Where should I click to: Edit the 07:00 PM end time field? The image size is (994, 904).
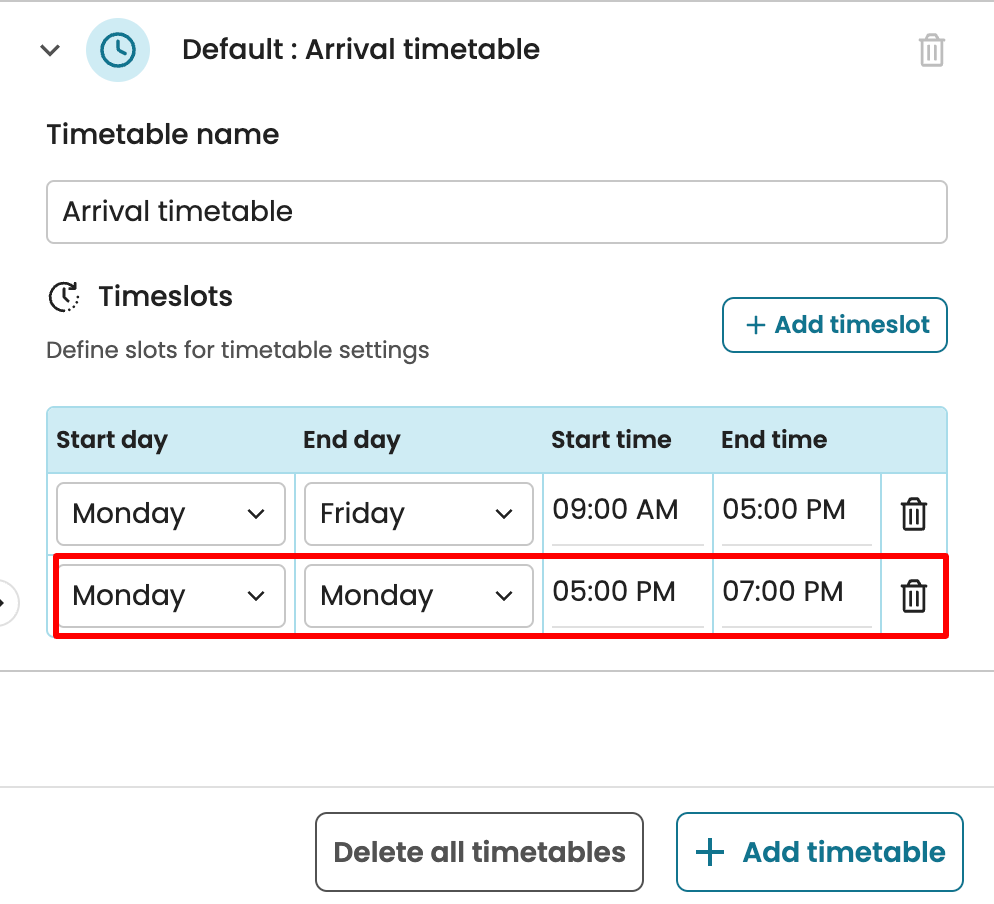pyautogui.click(x=796, y=592)
